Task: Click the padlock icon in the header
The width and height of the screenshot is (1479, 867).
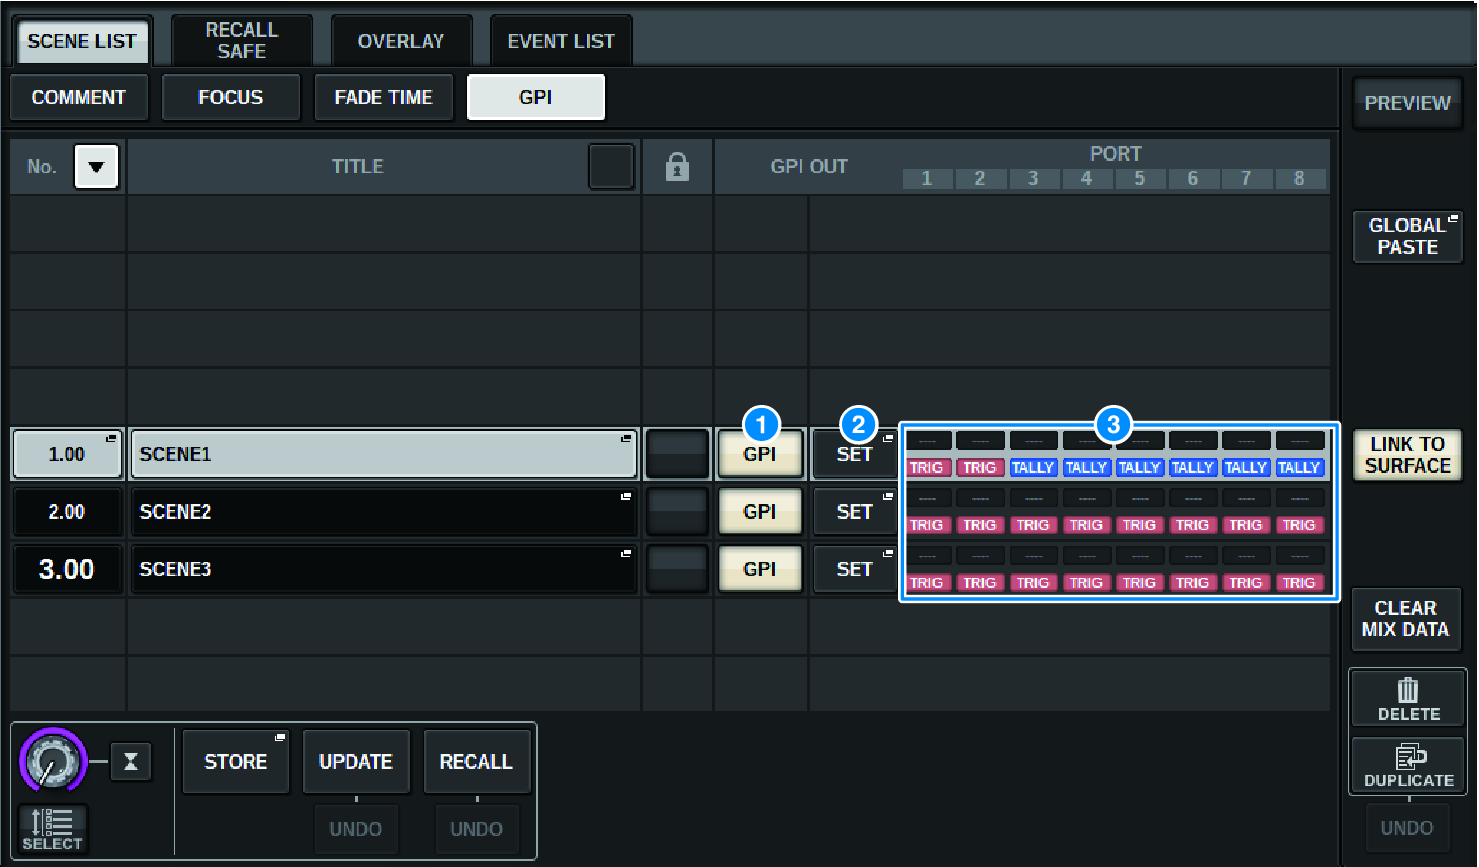Action: [677, 167]
